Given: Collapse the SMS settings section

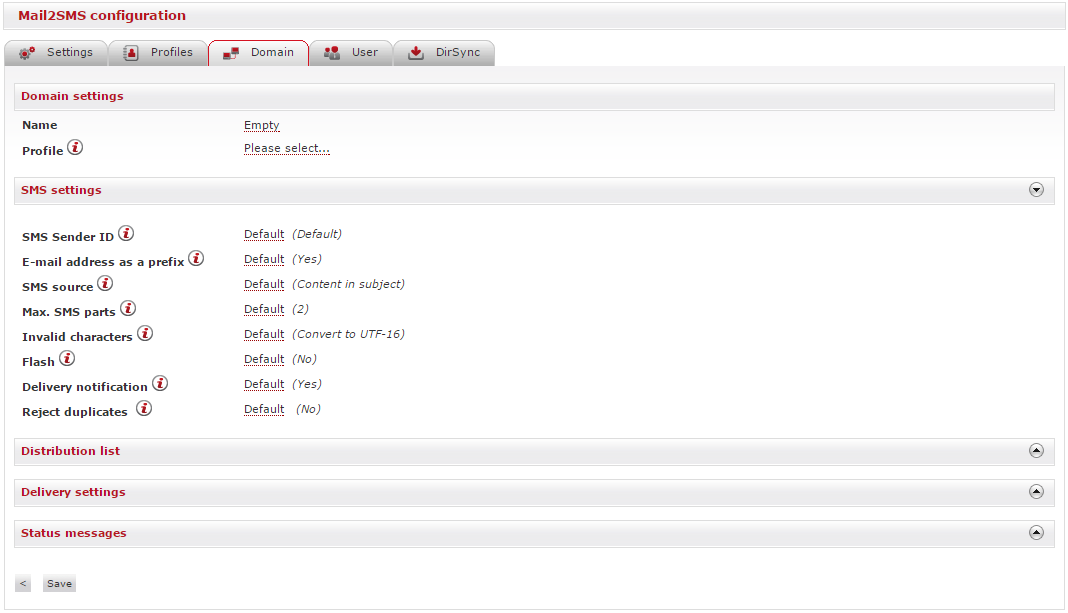Looking at the screenshot, I should pyautogui.click(x=1036, y=190).
